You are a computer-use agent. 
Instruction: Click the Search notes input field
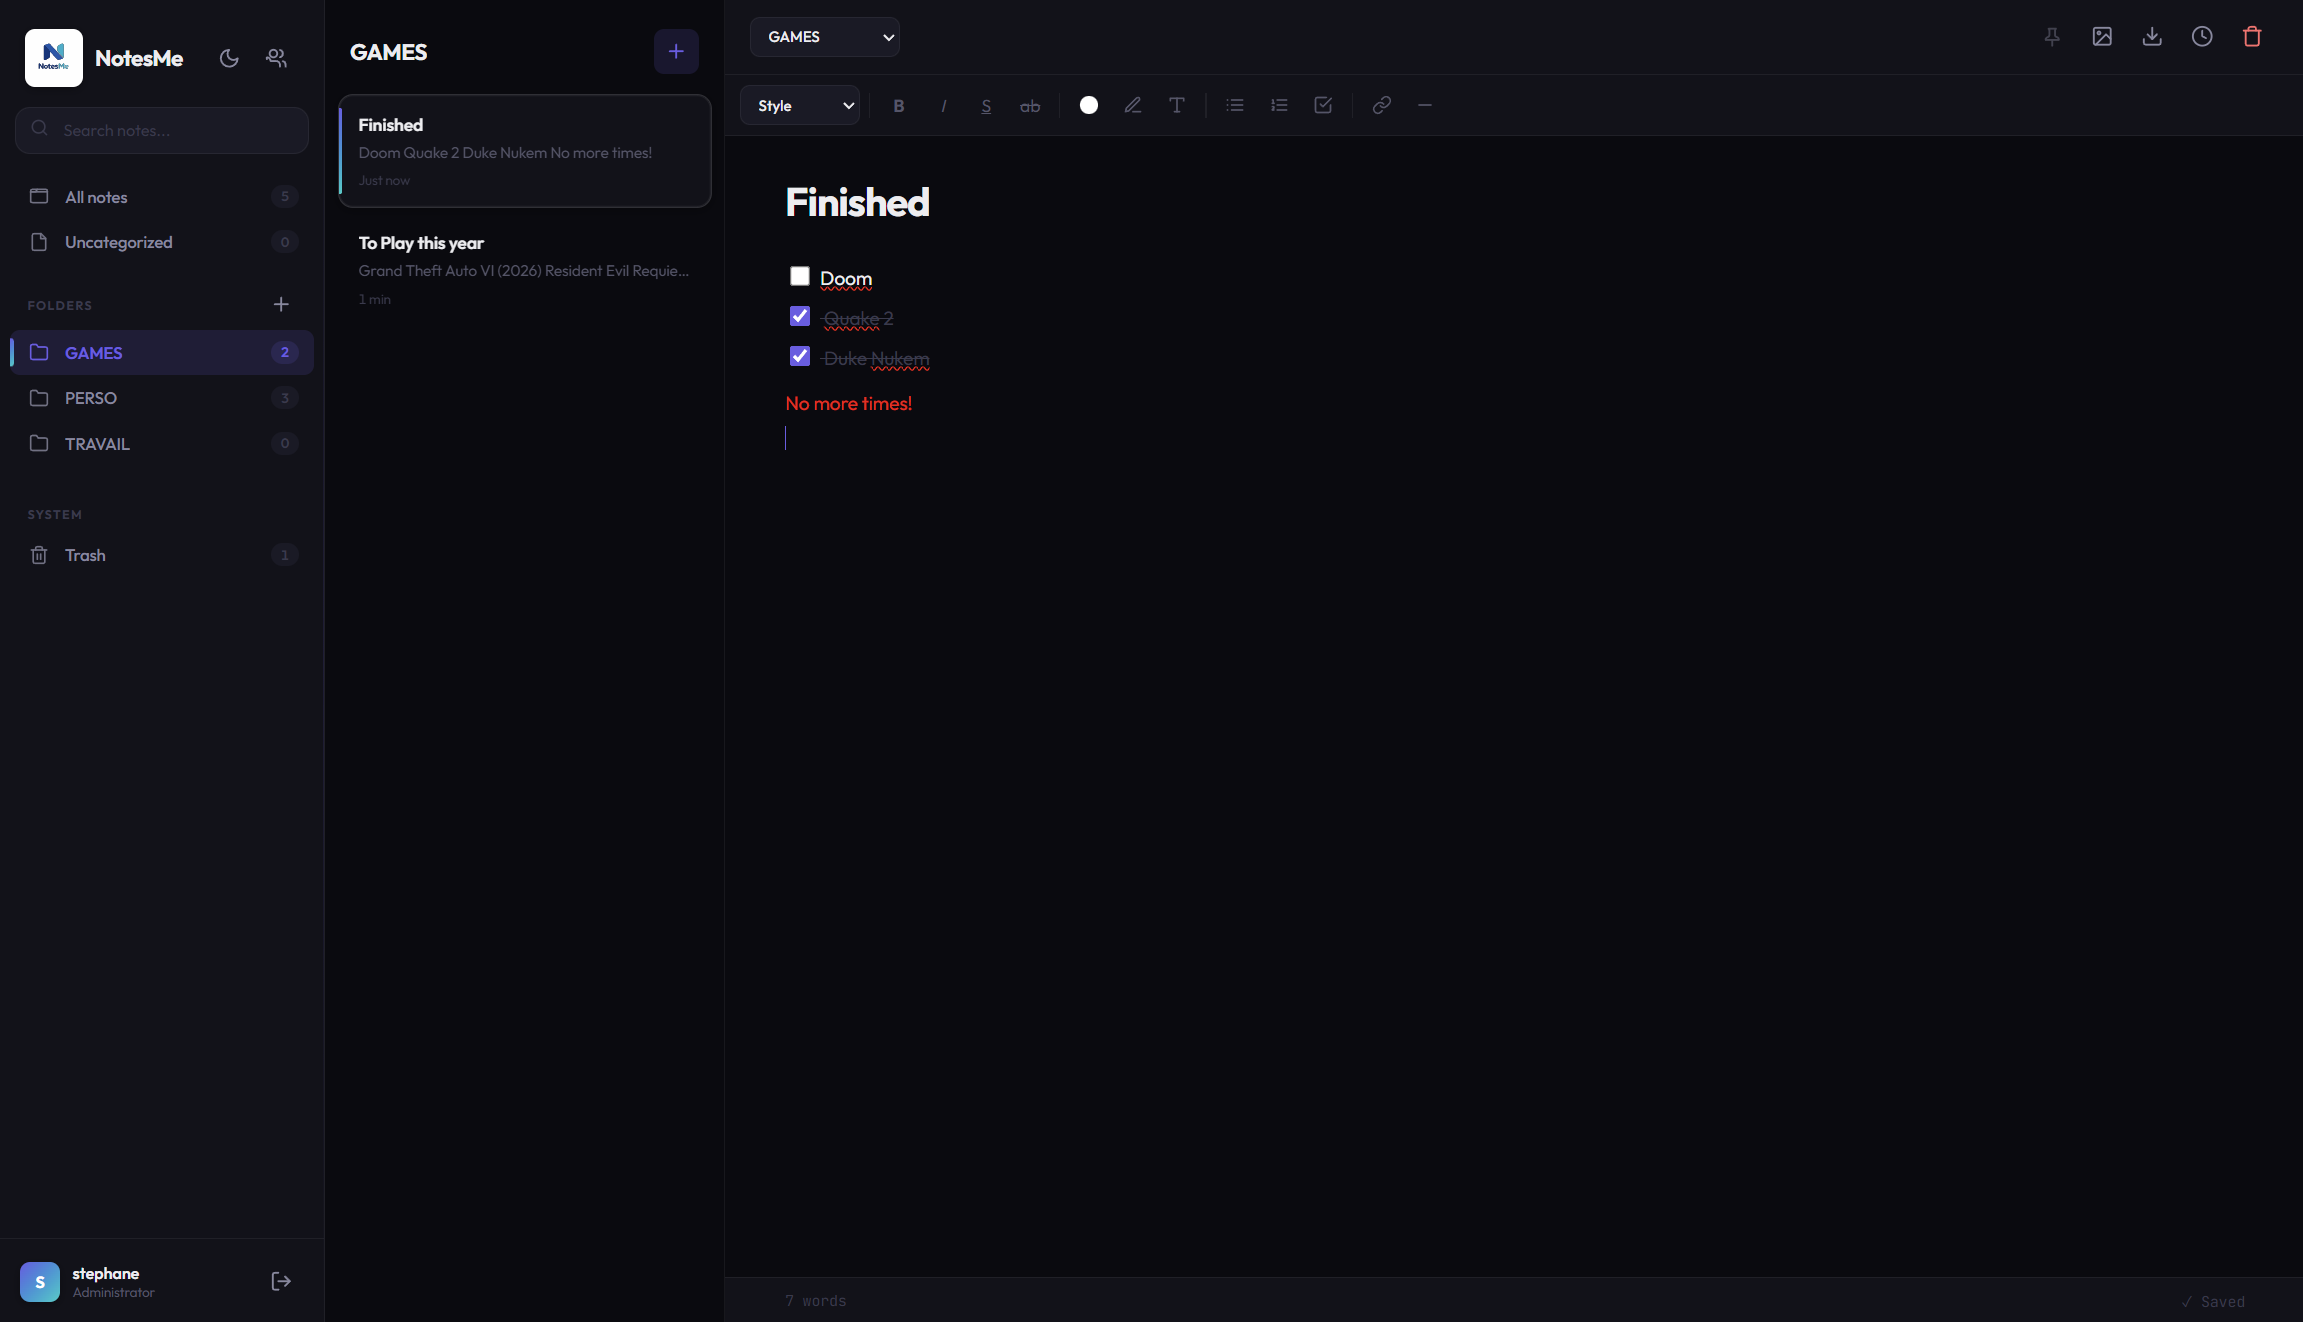[162, 130]
